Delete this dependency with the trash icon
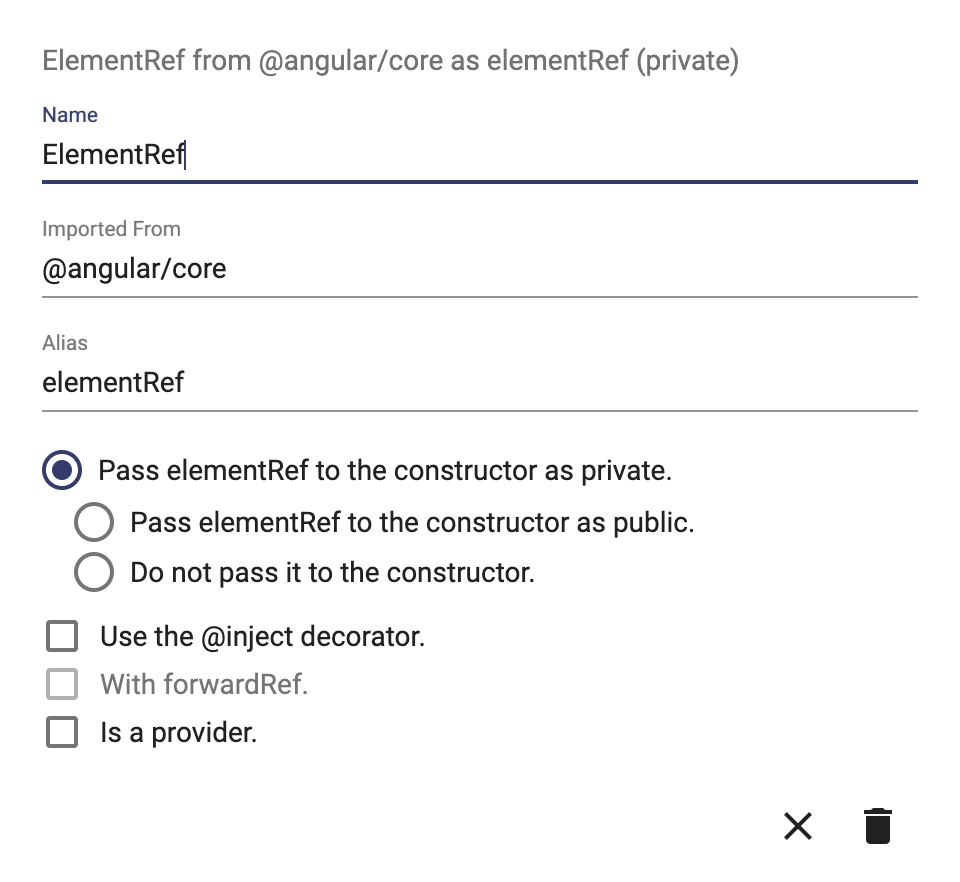This screenshot has height=882, width=960. coord(877,826)
